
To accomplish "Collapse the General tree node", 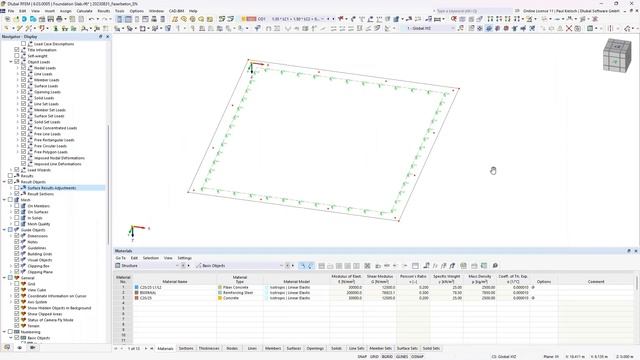I will 4,278.
